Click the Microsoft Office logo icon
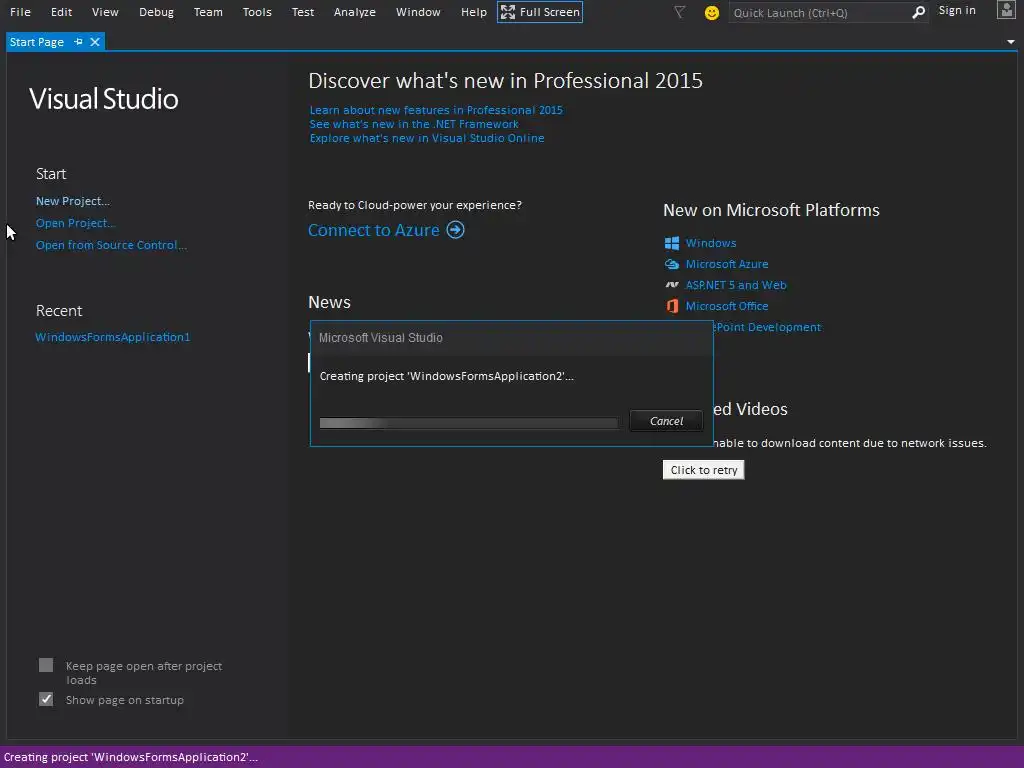 [672, 306]
